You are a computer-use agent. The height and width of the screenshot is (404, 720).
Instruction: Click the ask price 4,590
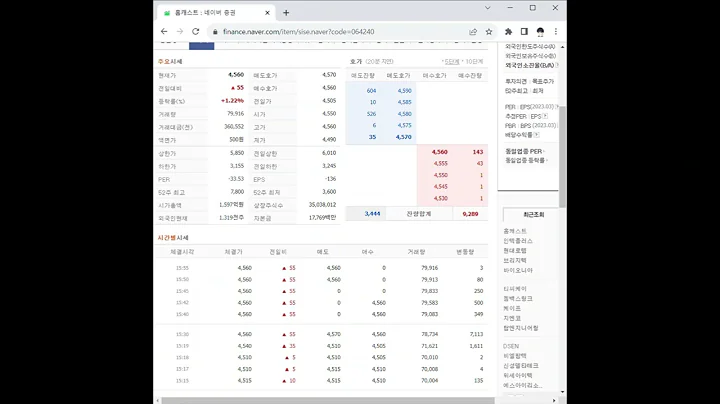[x=405, y=91]
